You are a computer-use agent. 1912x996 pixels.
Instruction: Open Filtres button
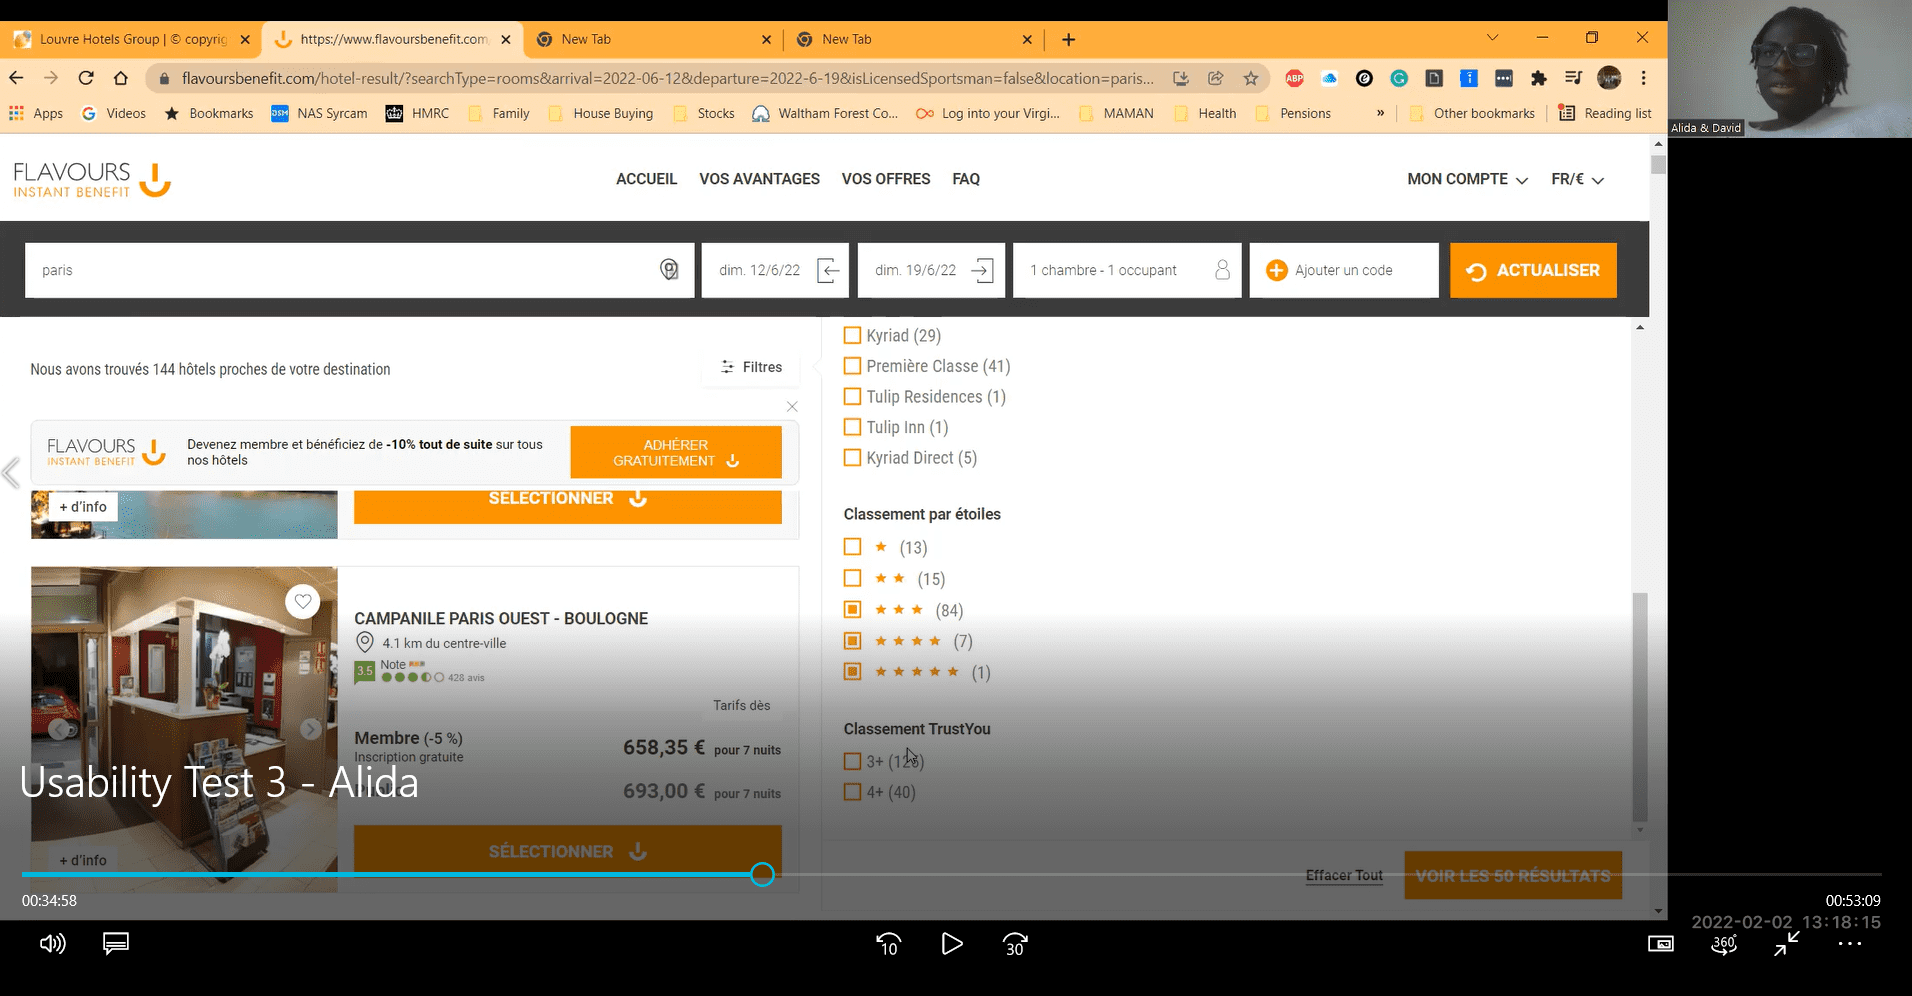pos(752,367)
